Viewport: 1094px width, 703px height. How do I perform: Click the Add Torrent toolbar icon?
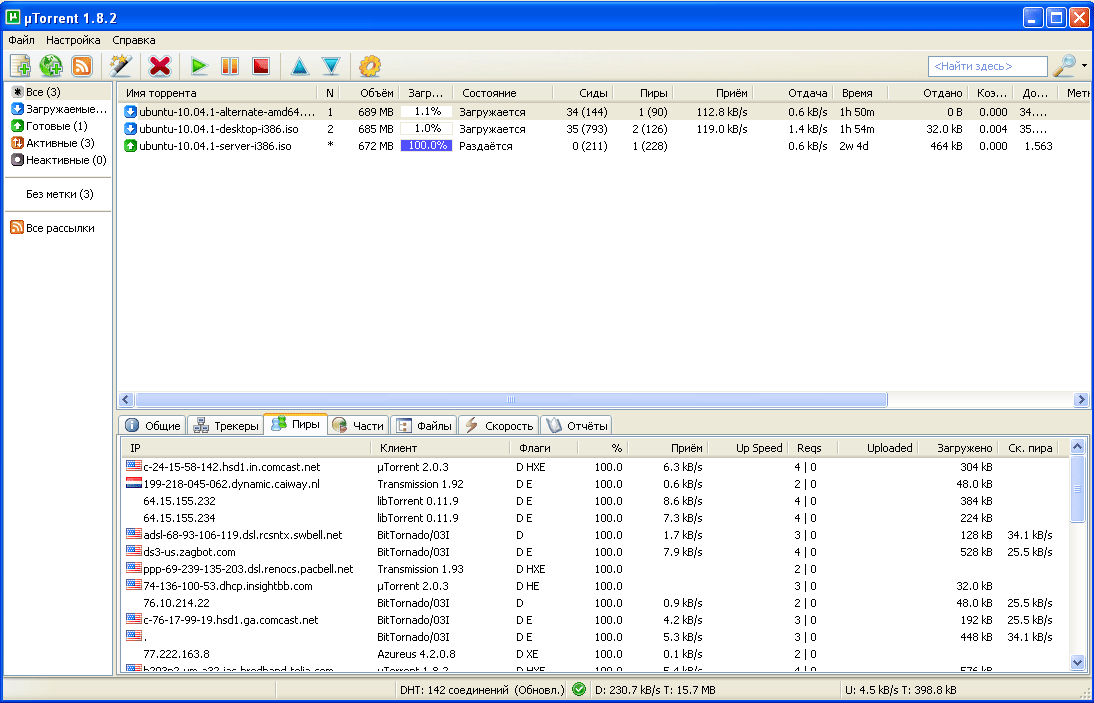click(x=21, y=66)
